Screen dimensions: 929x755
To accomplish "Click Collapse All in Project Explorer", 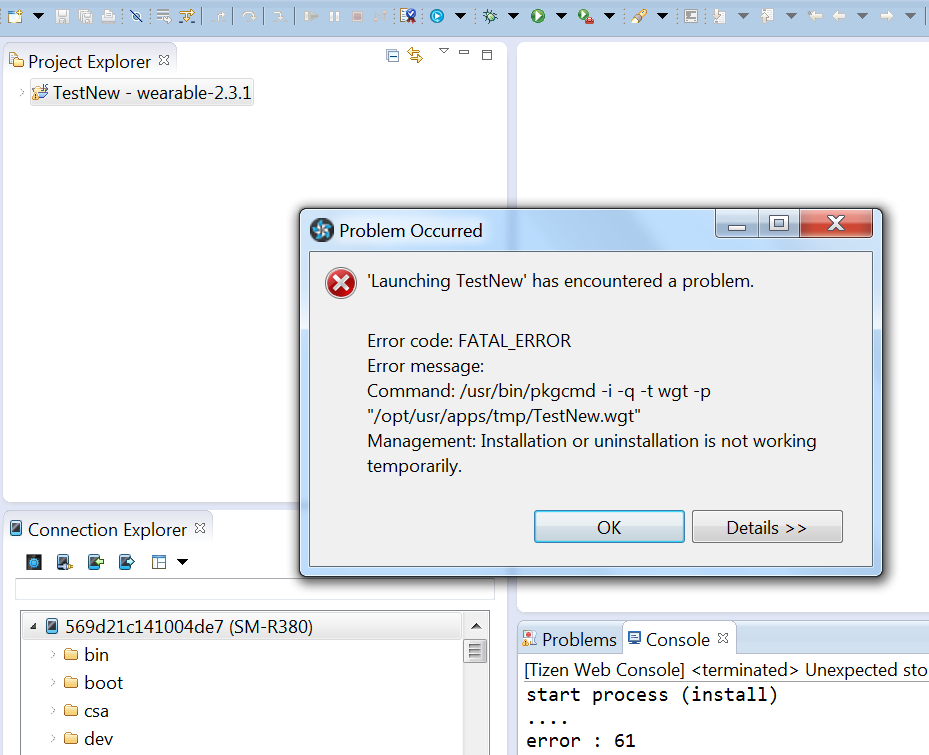I will [x=392, y=56].
